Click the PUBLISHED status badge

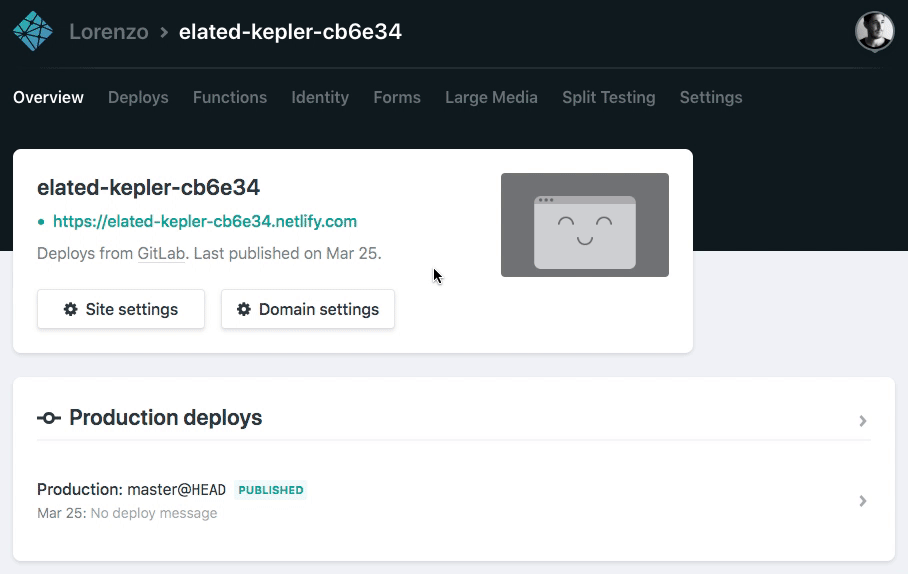coord(270,490)
